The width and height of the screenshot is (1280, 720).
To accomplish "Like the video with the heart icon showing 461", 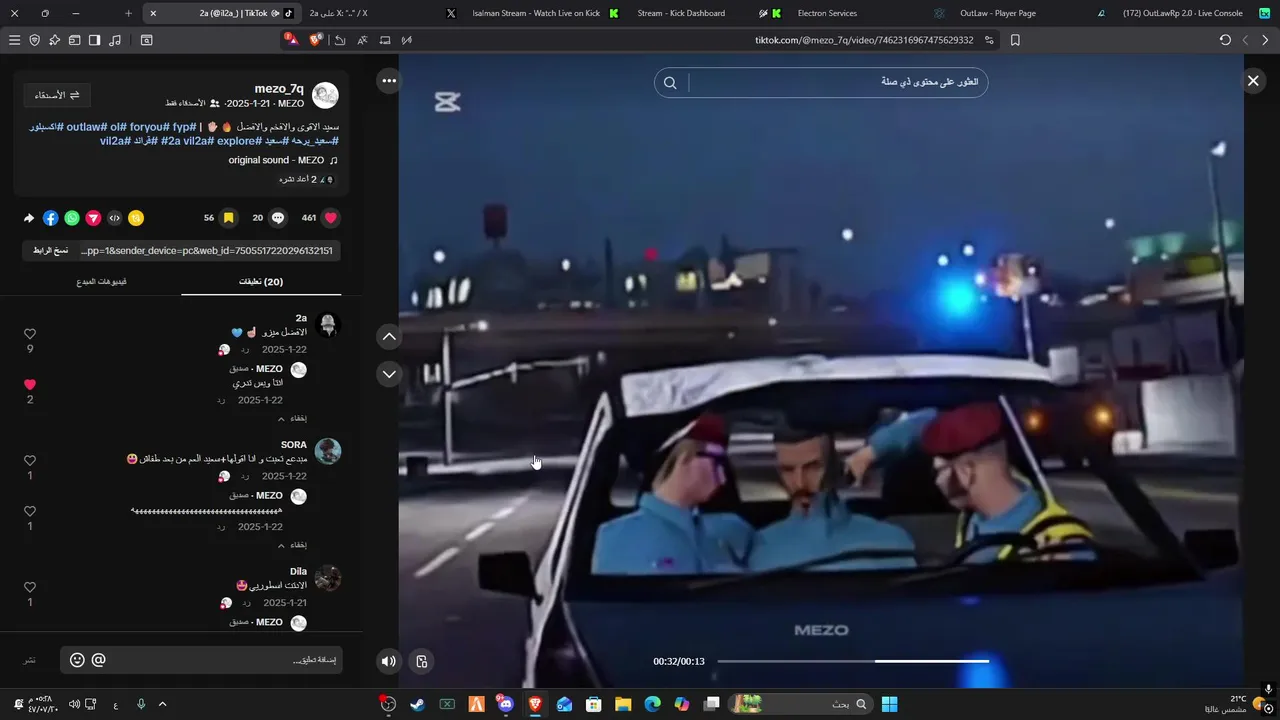I will coord(331,218).
